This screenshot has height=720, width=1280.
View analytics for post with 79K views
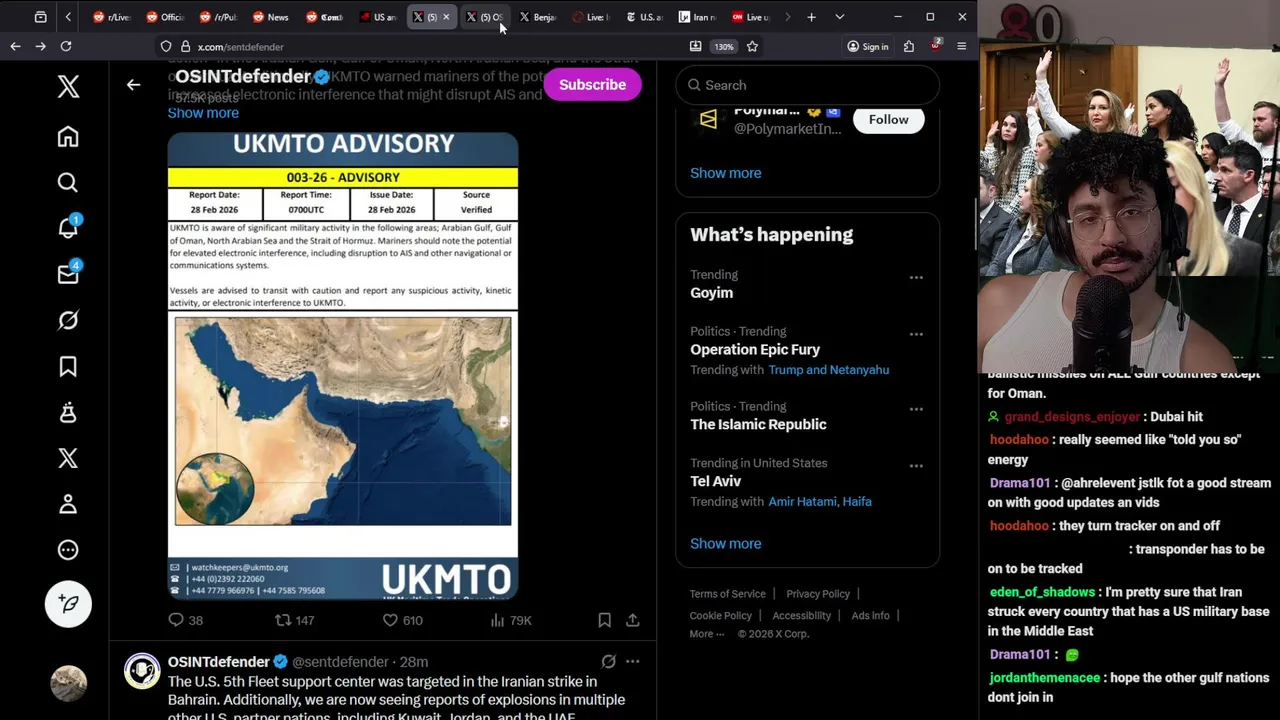click(511, 620)
